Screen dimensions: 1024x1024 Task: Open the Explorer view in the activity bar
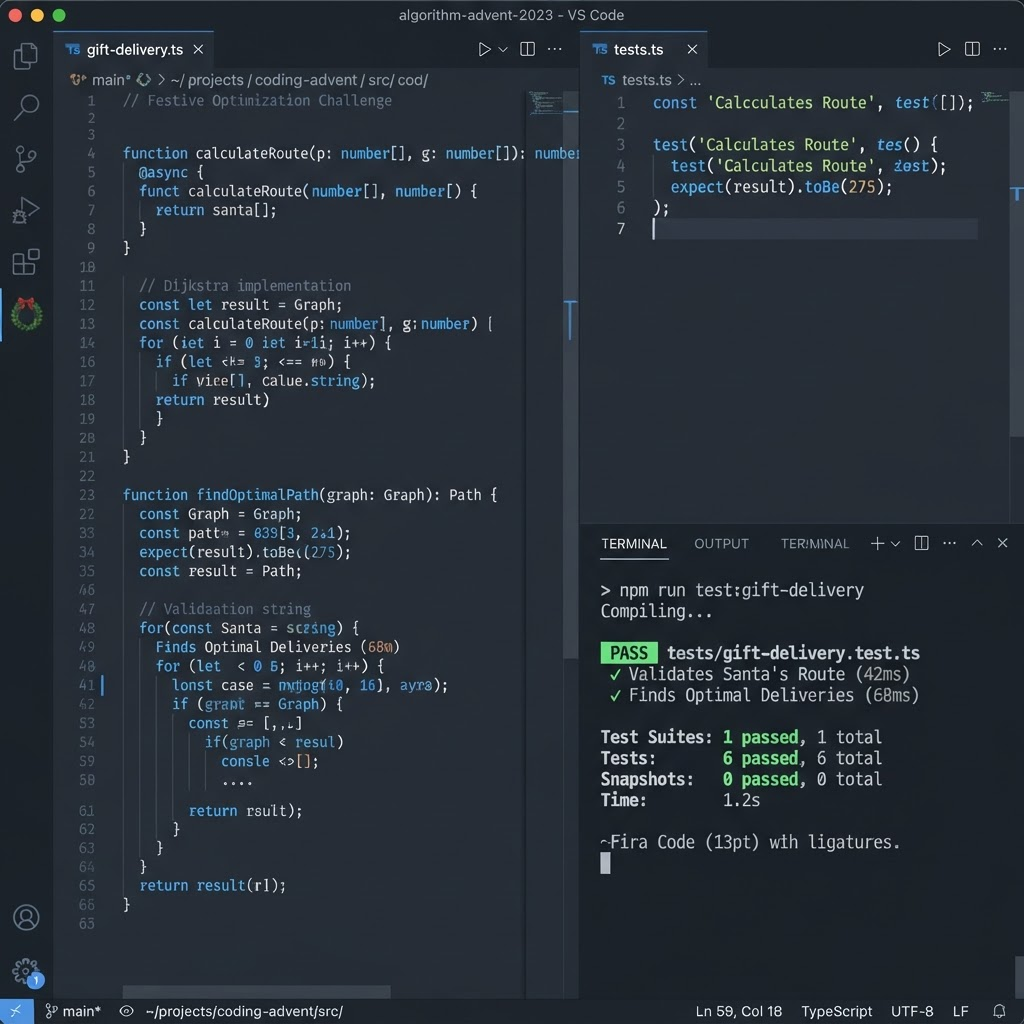[x=25, y=56]
